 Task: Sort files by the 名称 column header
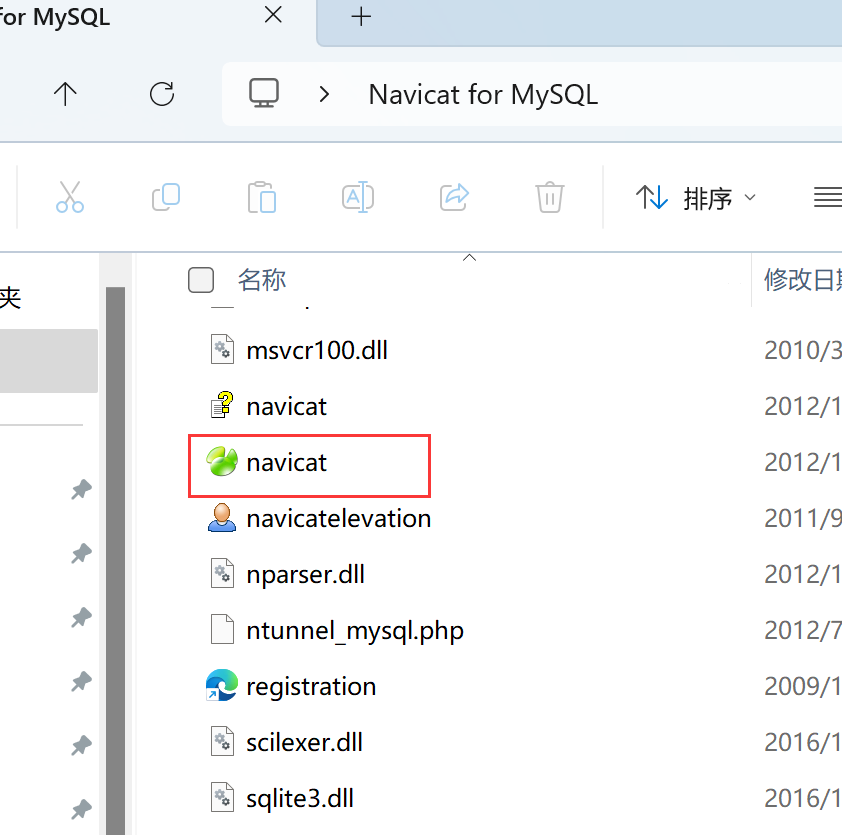pyautogui.click(x=262, y=280)
